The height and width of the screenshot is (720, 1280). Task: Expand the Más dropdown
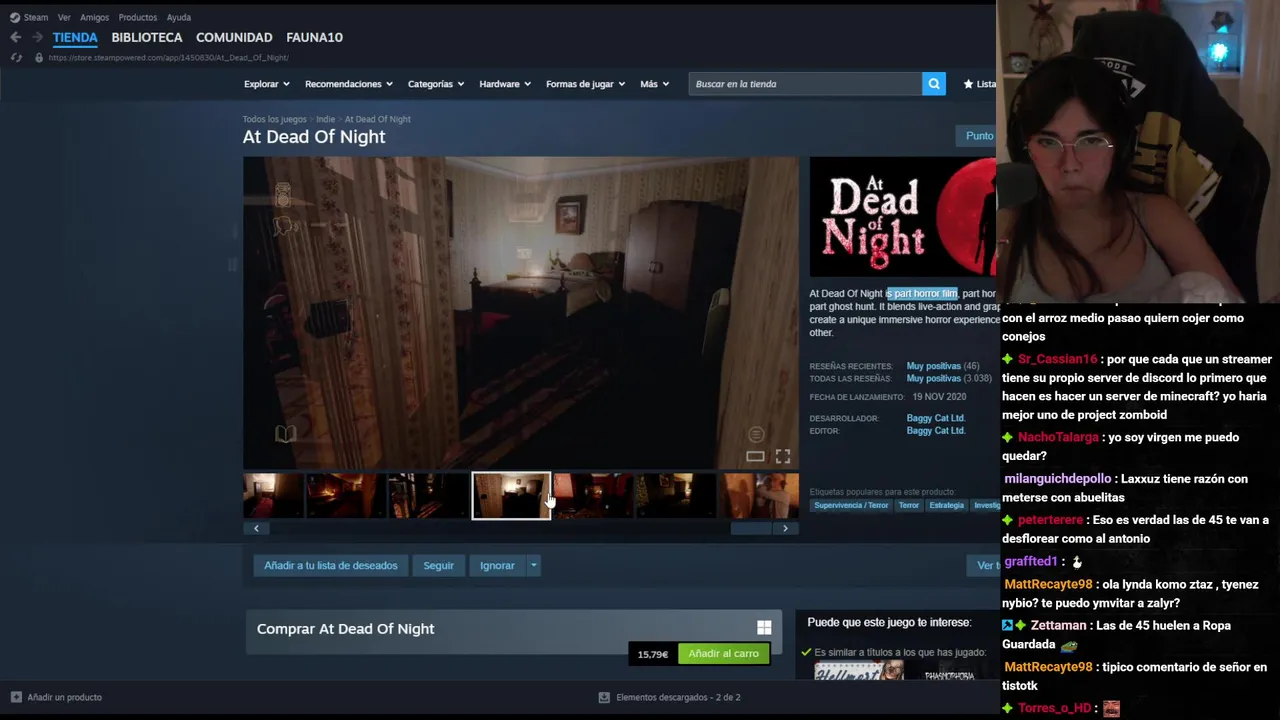coord(654,84)
